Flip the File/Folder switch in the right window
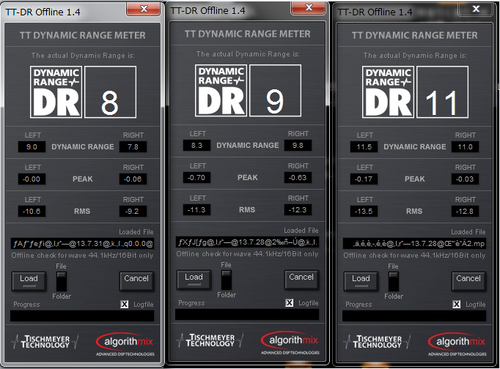The width and height of the screenshot is (500, 369). coord(393,281)
